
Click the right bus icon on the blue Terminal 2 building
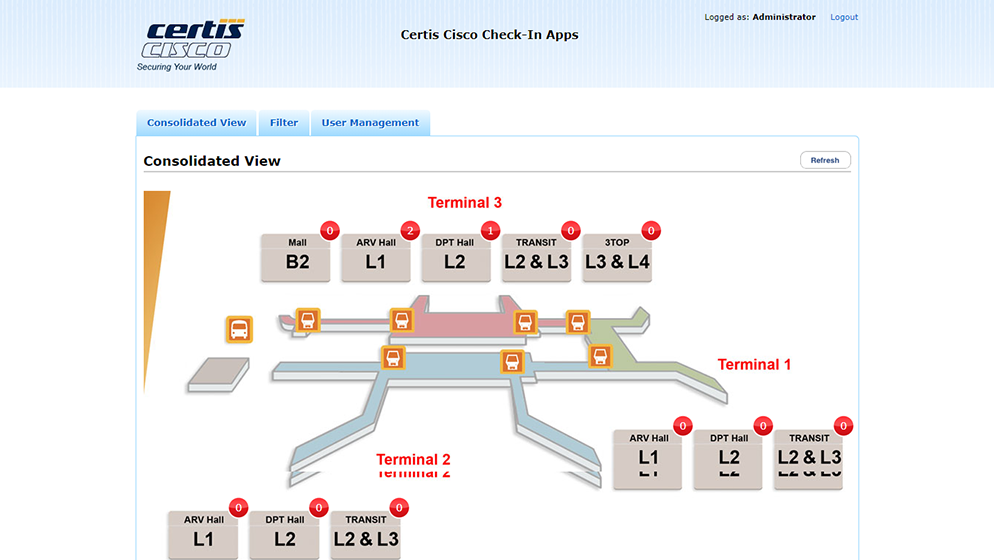[x=512, y=362]
